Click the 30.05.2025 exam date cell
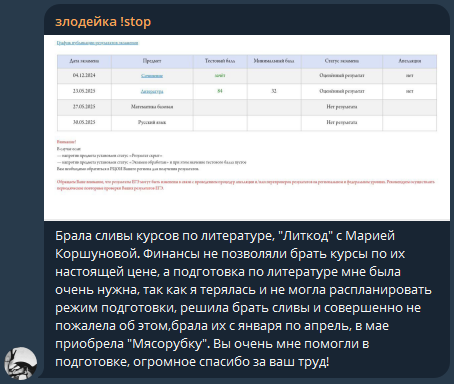The width and height of the screenshot is (454, 384). coord(84,122)
